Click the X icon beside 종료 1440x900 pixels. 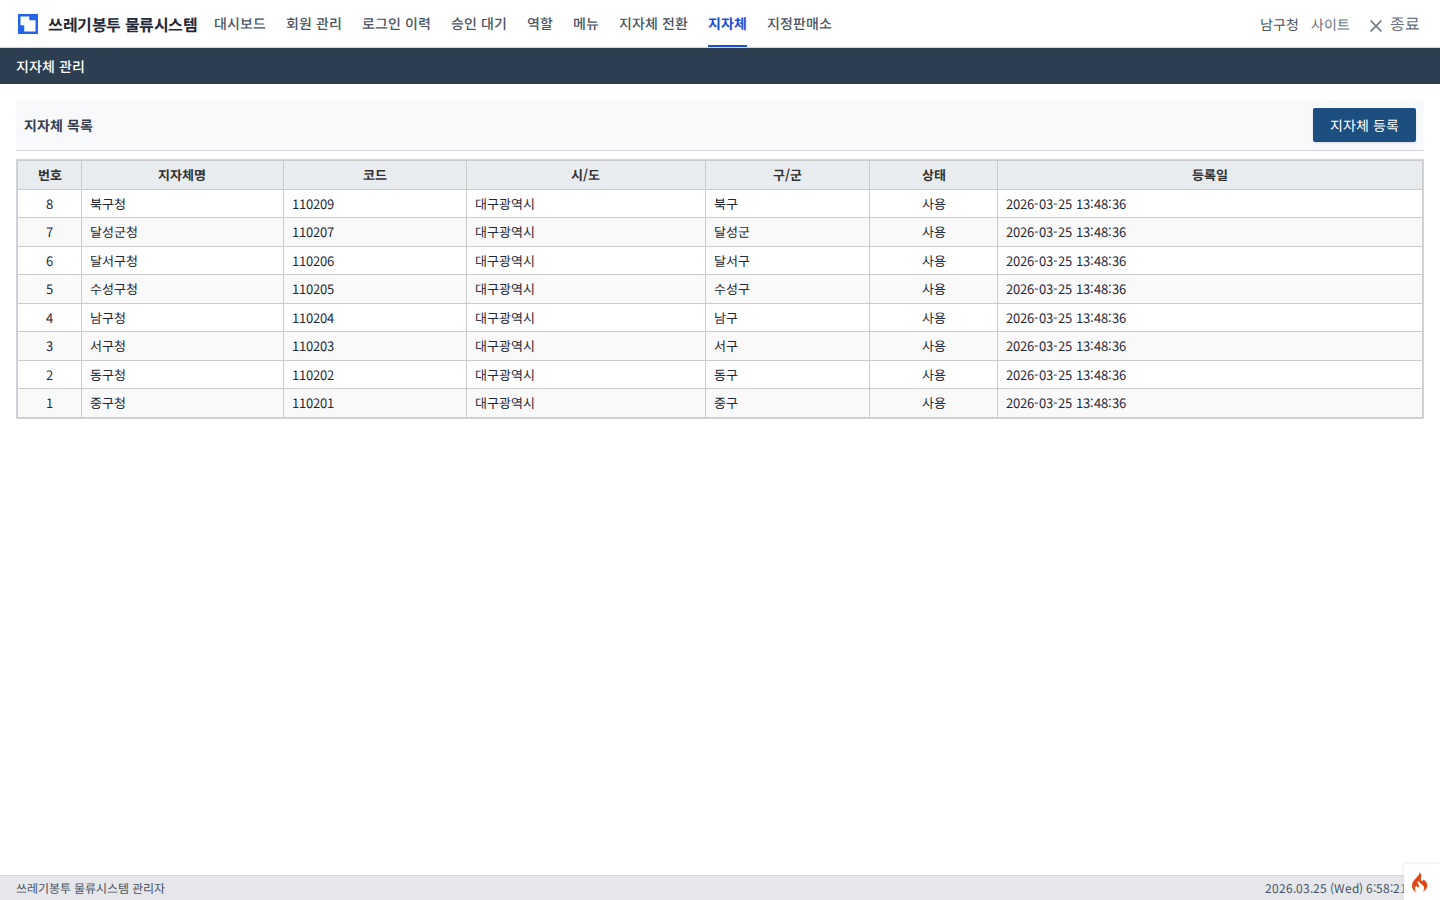coord(1376,25)
